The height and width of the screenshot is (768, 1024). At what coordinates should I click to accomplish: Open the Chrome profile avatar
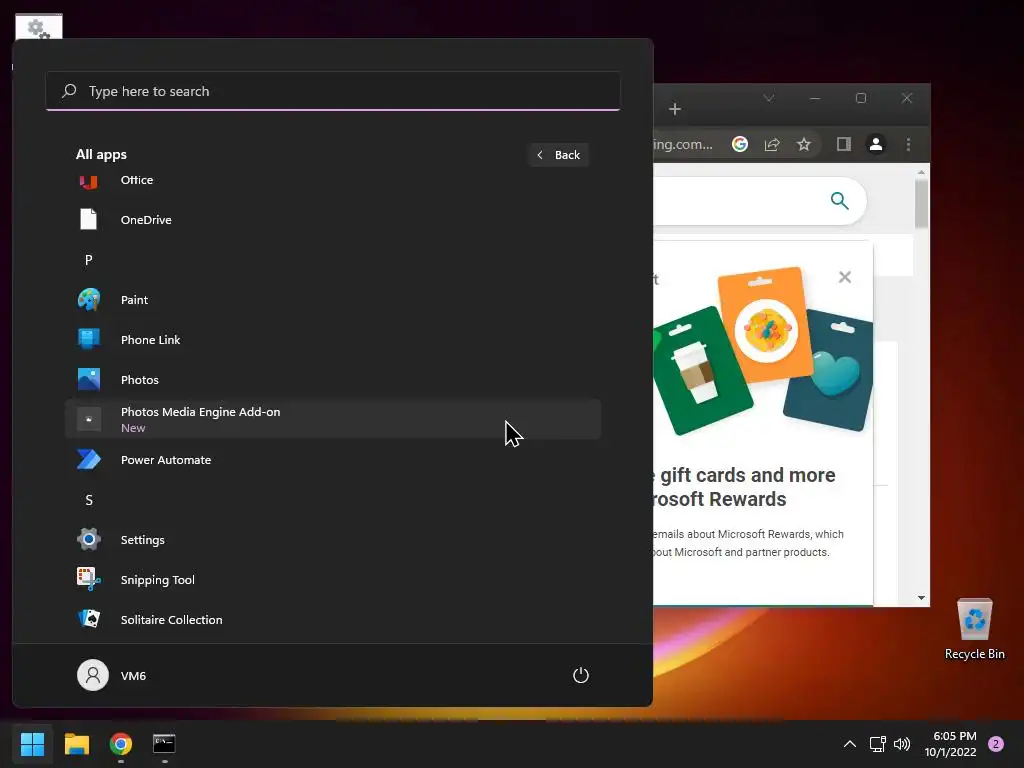tap(876, 144)
